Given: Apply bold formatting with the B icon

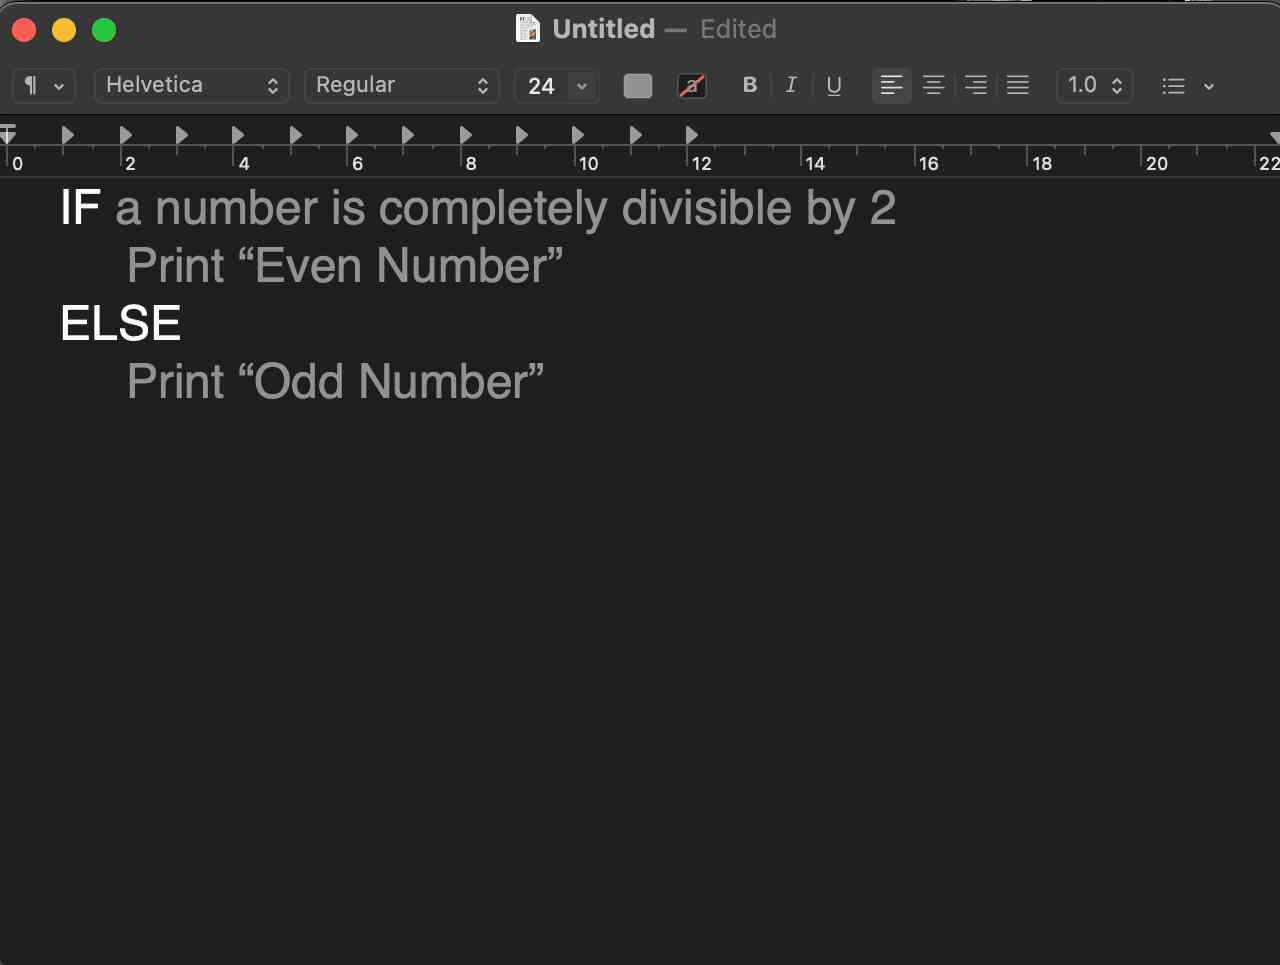Looking at the screenshot, I should tap(750, 85).
